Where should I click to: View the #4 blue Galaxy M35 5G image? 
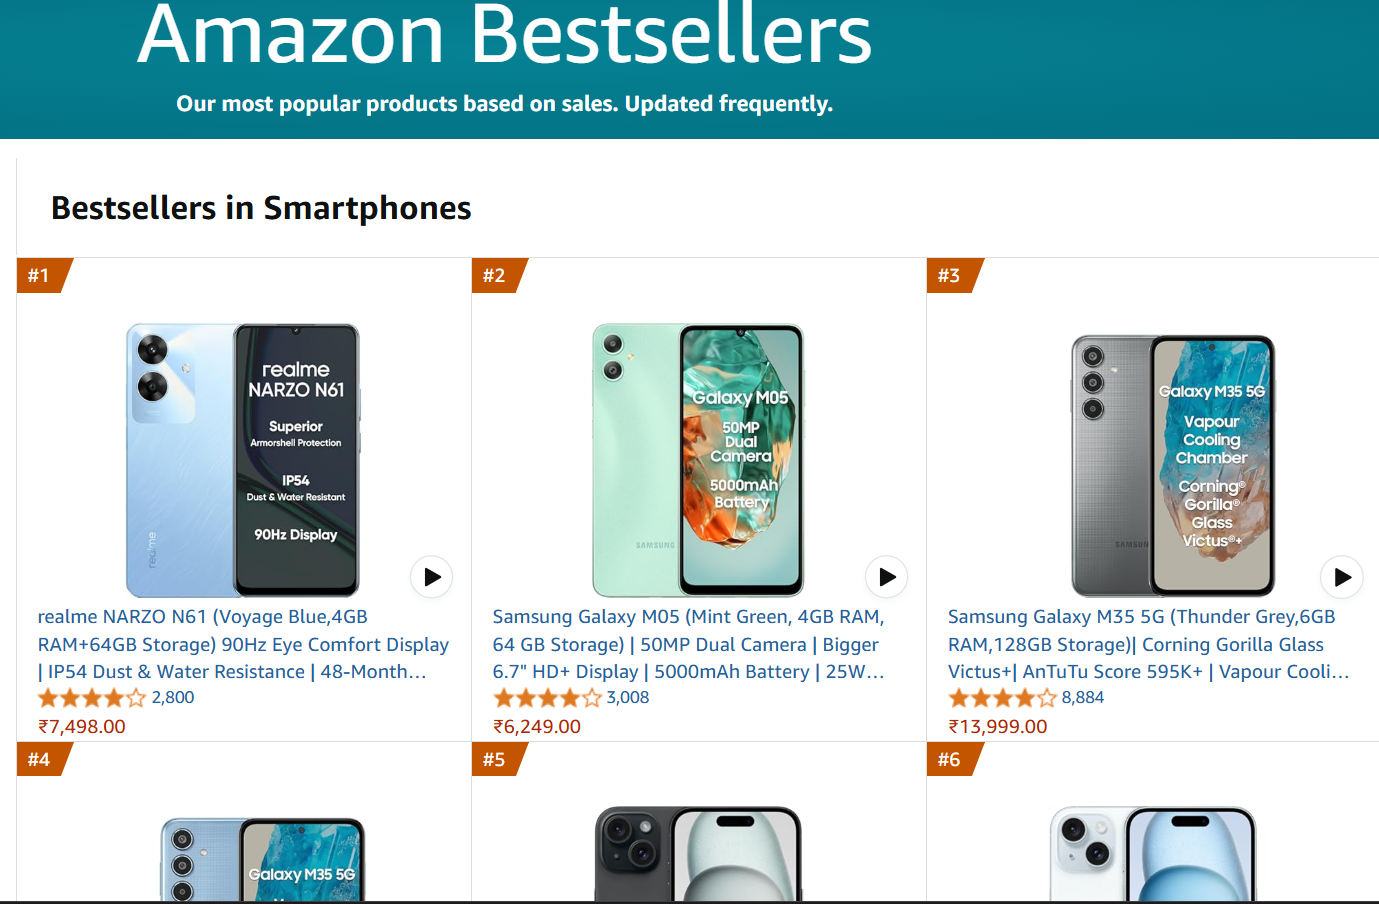(x=263, y=860)
